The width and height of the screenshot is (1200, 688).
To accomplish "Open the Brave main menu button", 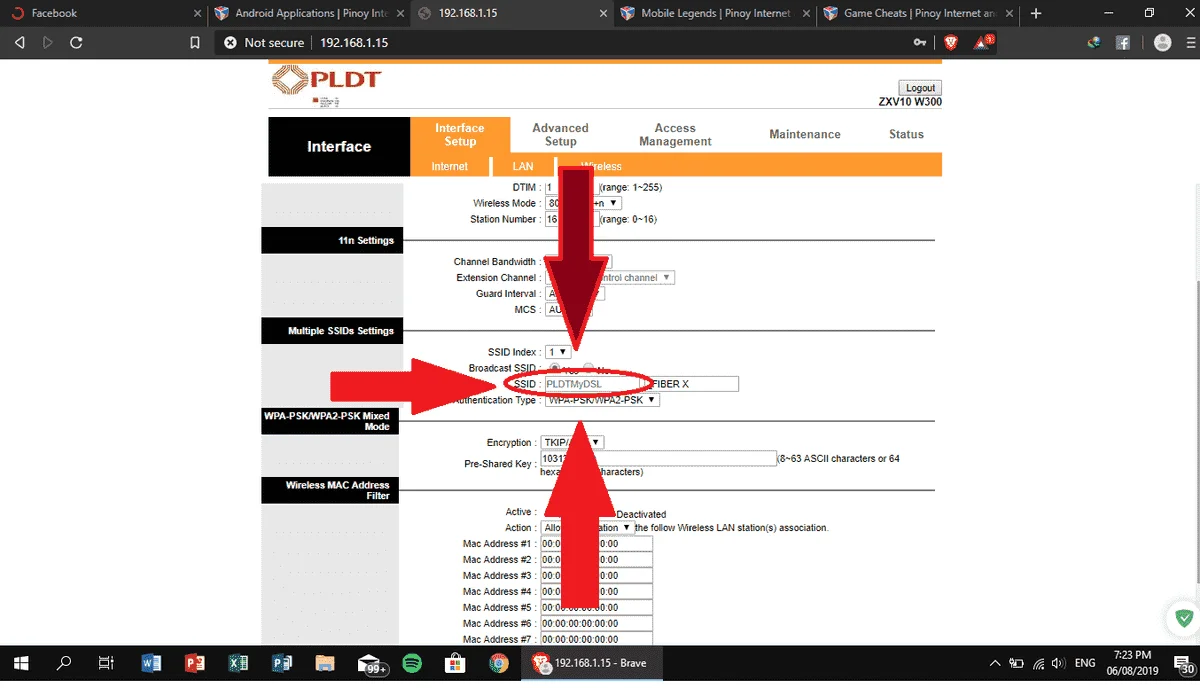I will [x=1189, y=43].
